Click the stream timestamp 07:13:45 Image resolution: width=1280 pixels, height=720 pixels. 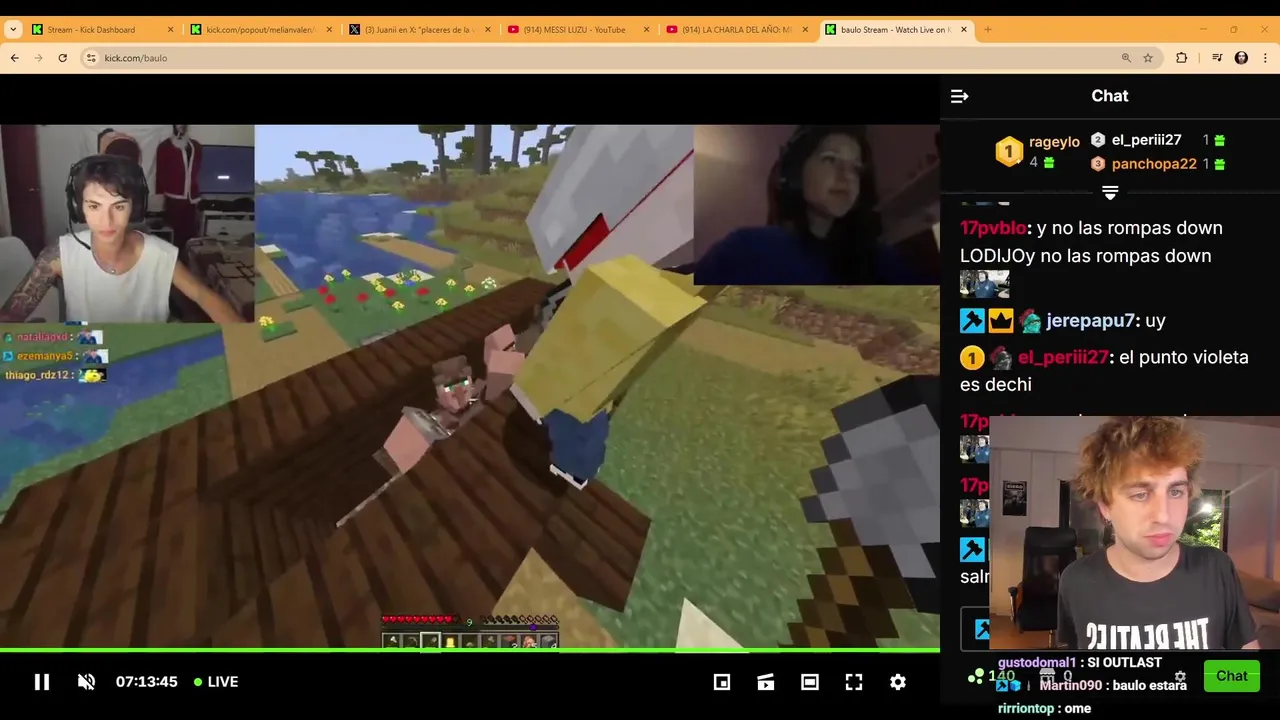pos(146,682)
